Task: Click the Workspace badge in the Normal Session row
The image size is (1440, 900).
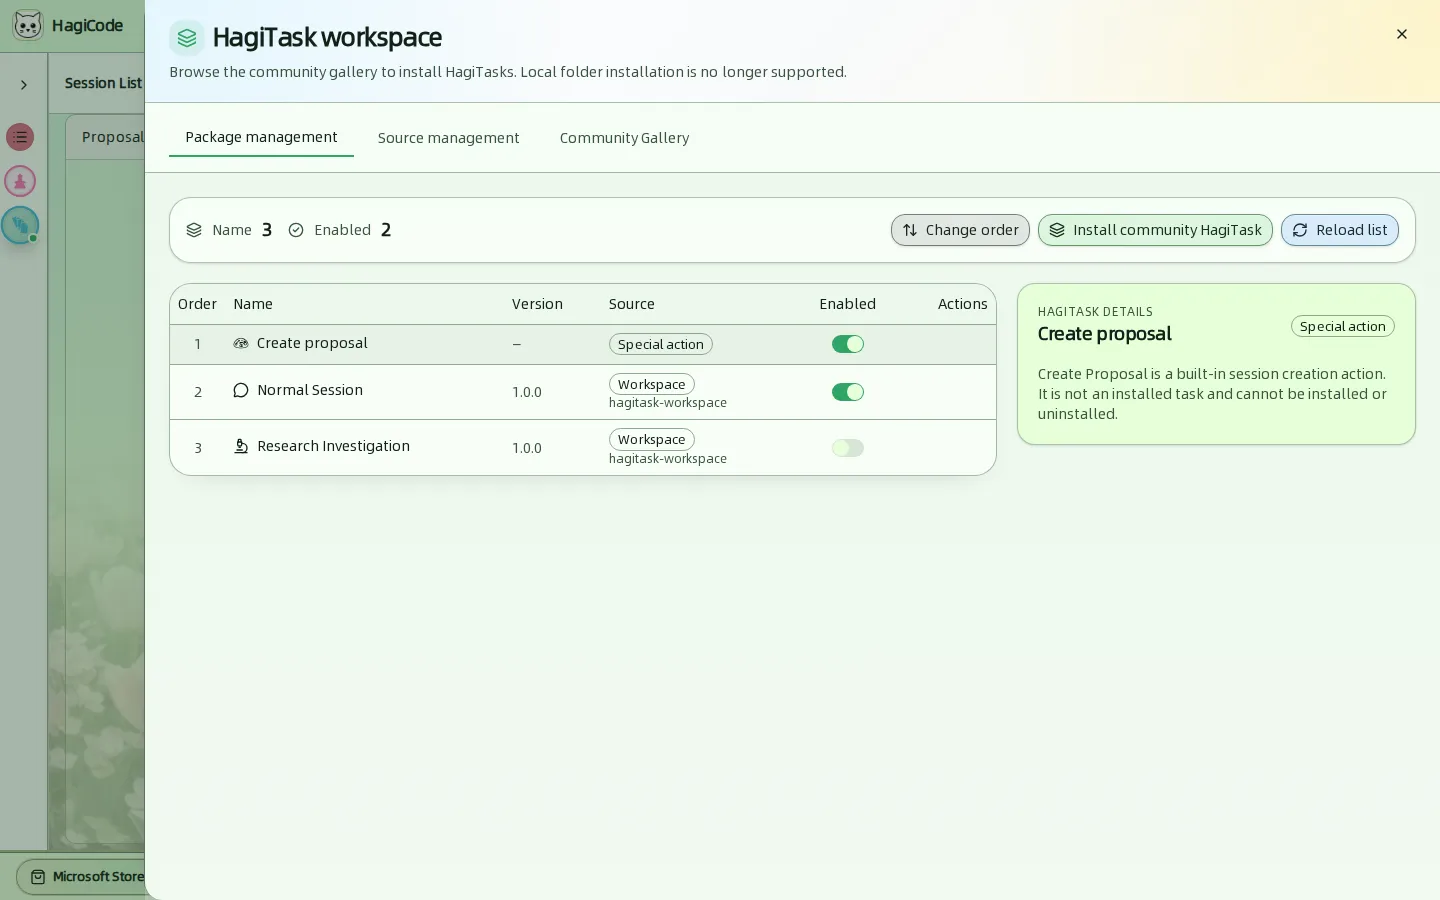Action: coord(652,384)
